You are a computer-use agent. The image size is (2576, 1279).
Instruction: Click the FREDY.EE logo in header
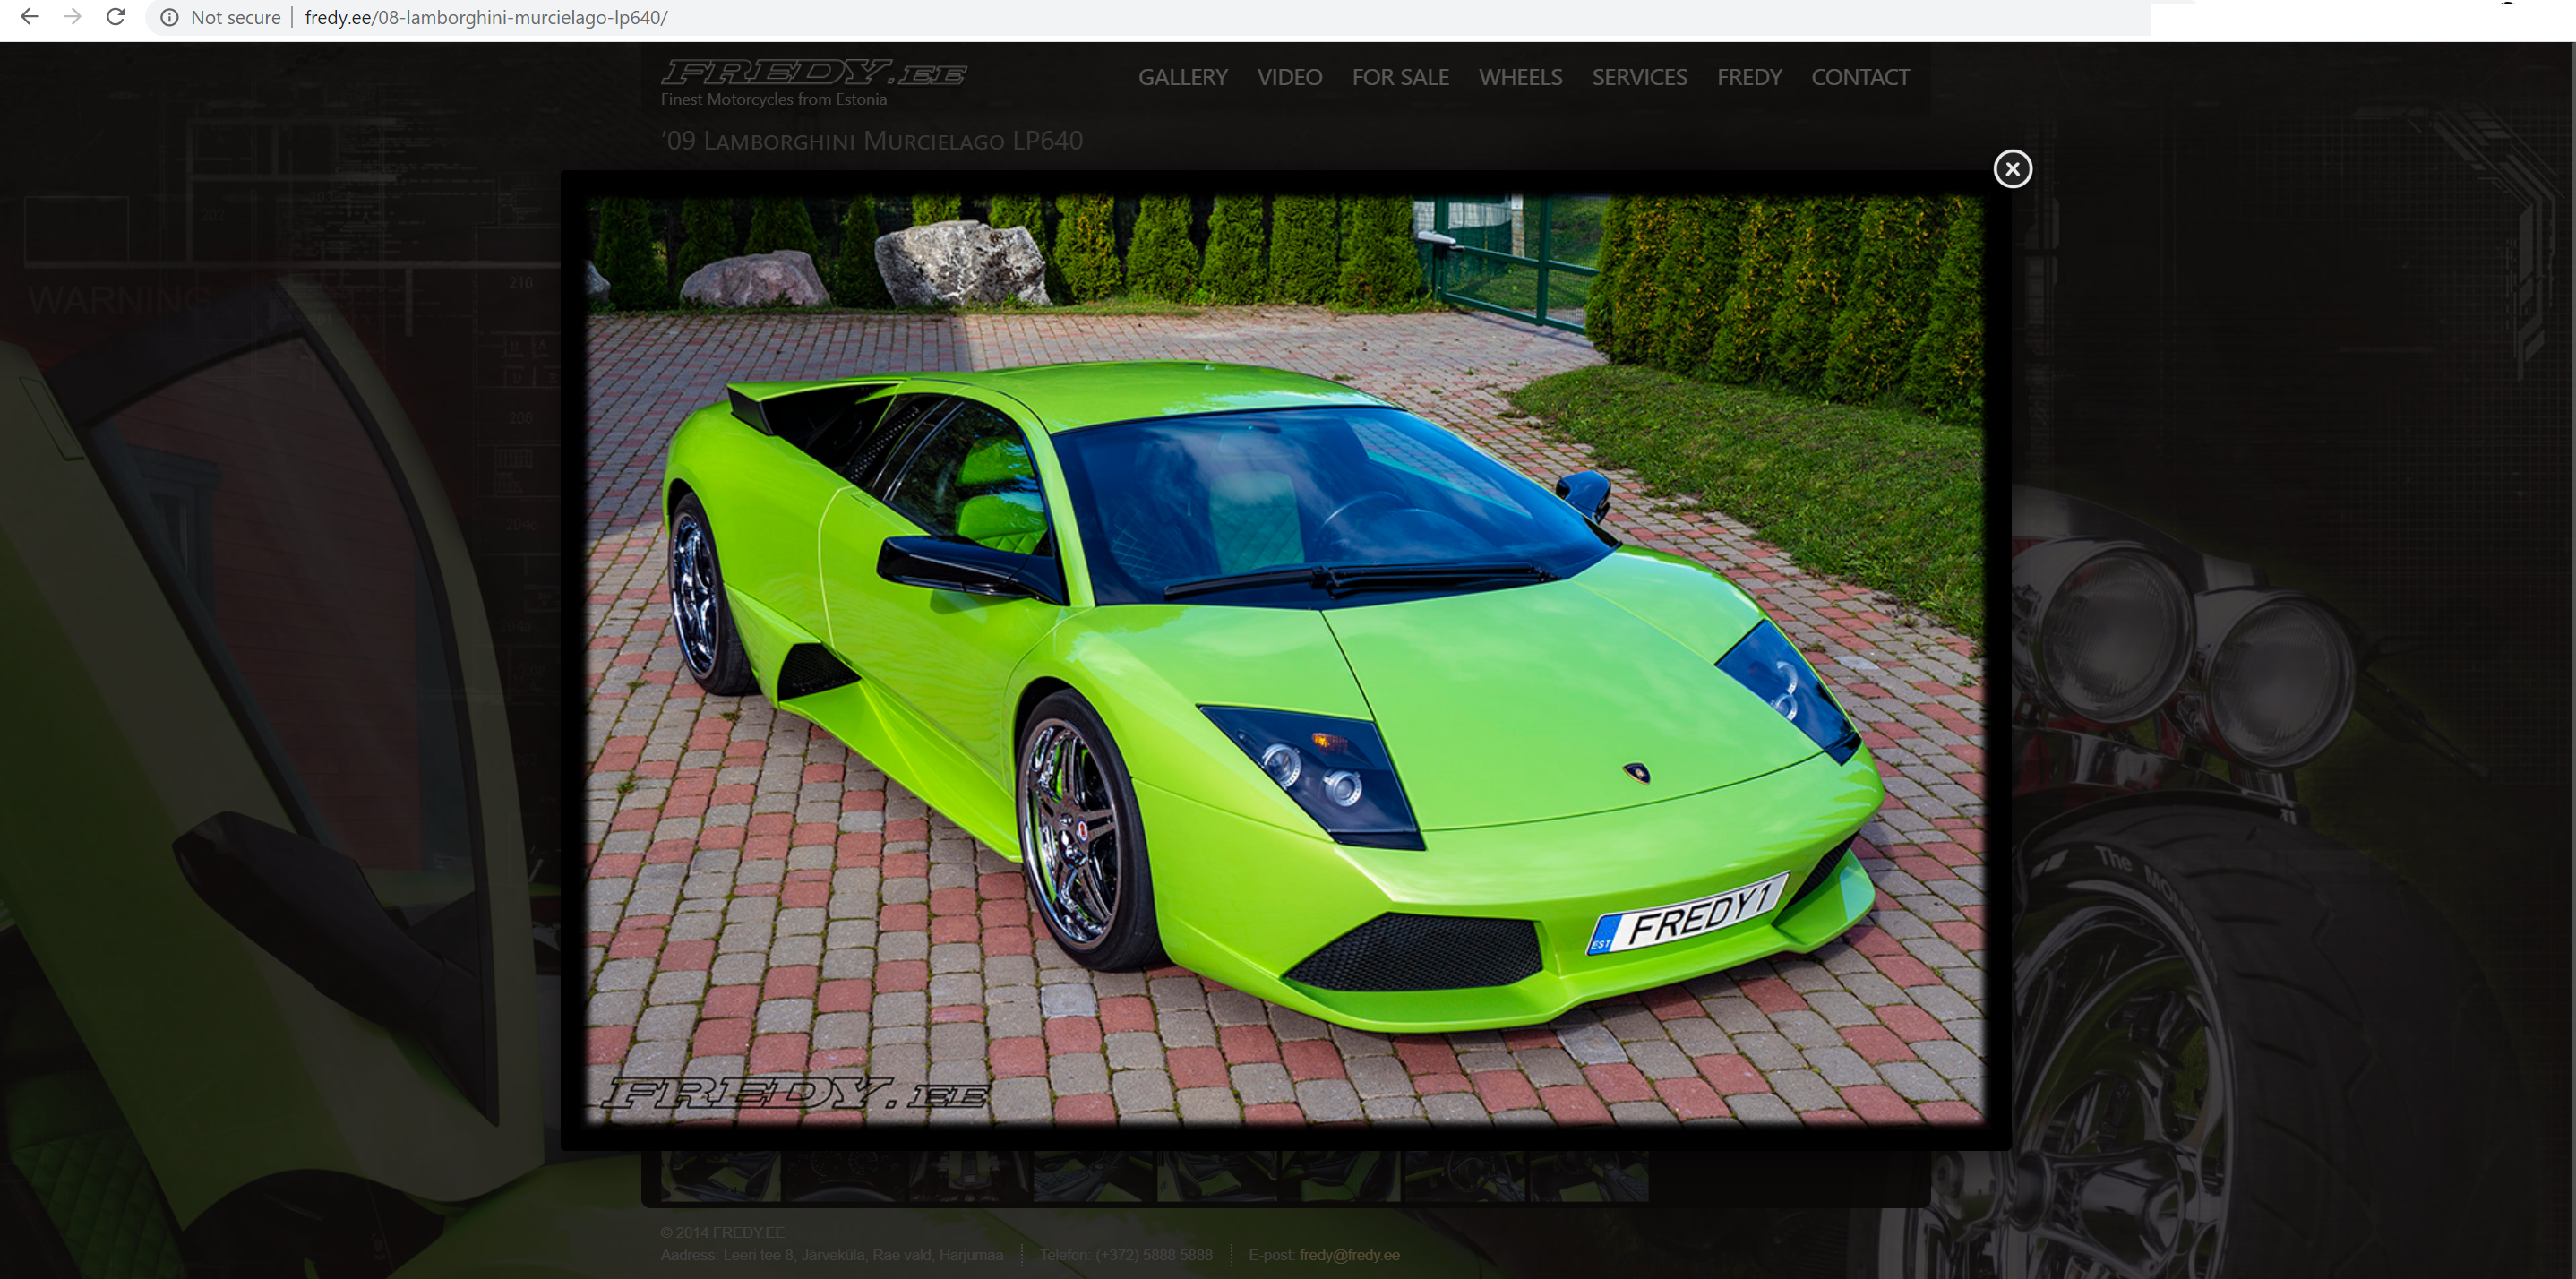pos(813,73)
